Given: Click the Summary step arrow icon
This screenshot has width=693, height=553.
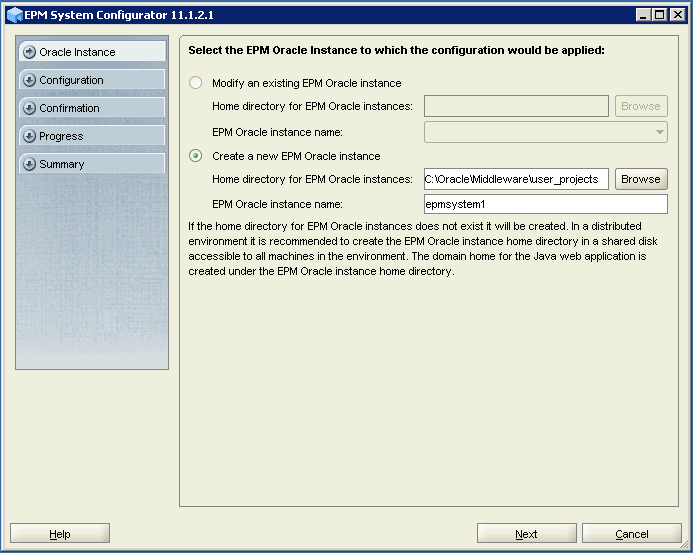Looking at the screenshot, I should [29, 164].
